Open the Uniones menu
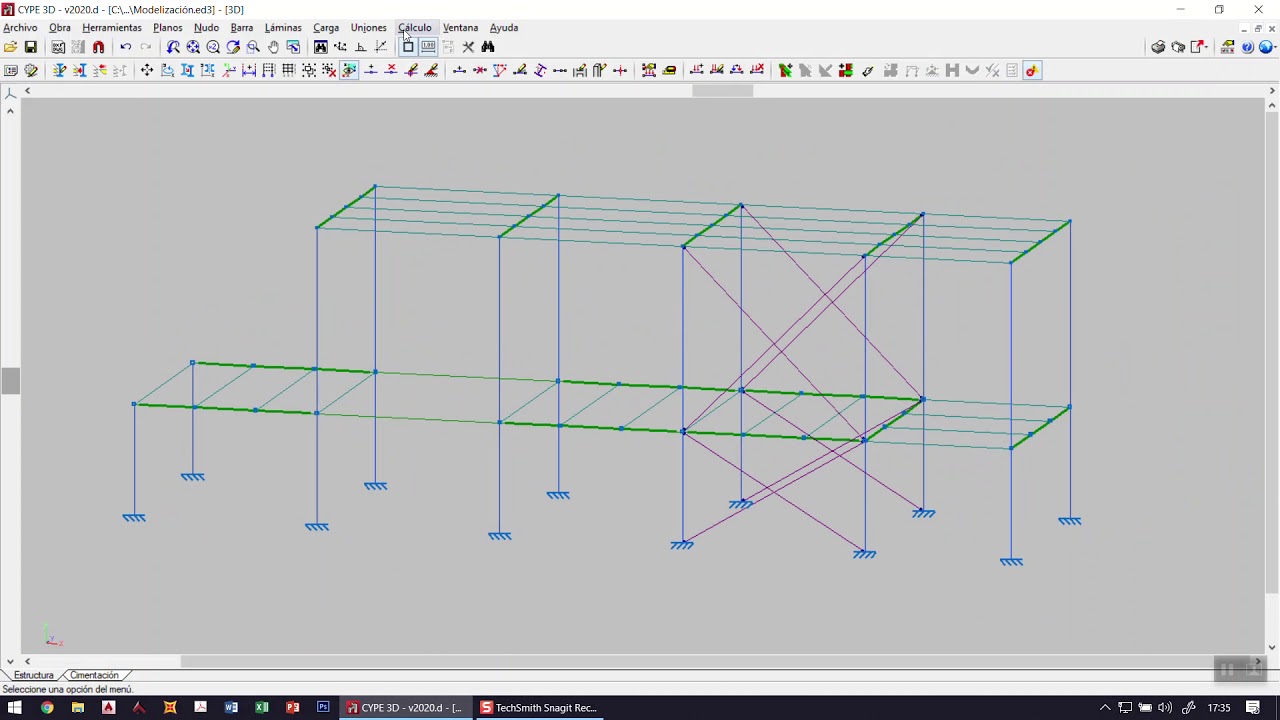1280x720 pixels. 368,28
